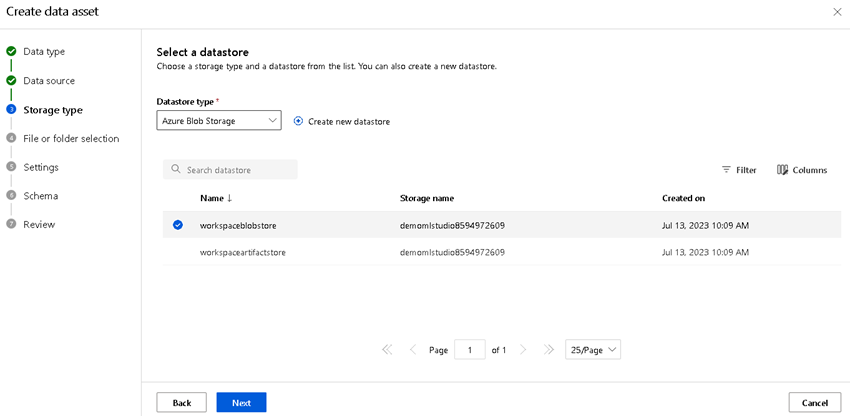Click the Data type completed step icon
This screenshot has width=850, height=416.
click(x=11, y=52)
